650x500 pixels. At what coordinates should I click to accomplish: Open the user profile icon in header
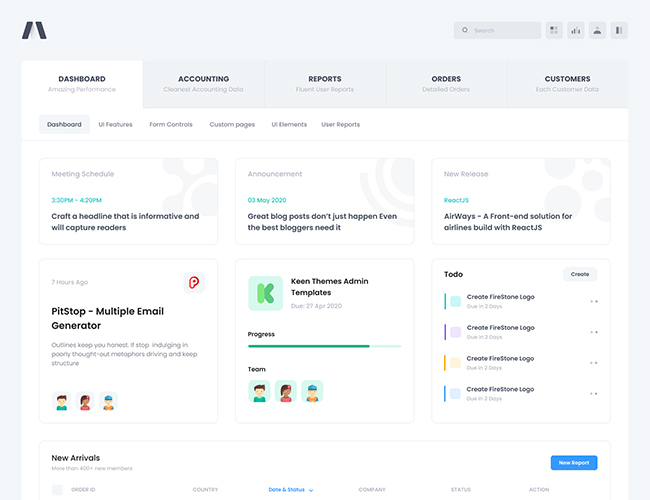(x=598, y=30)
